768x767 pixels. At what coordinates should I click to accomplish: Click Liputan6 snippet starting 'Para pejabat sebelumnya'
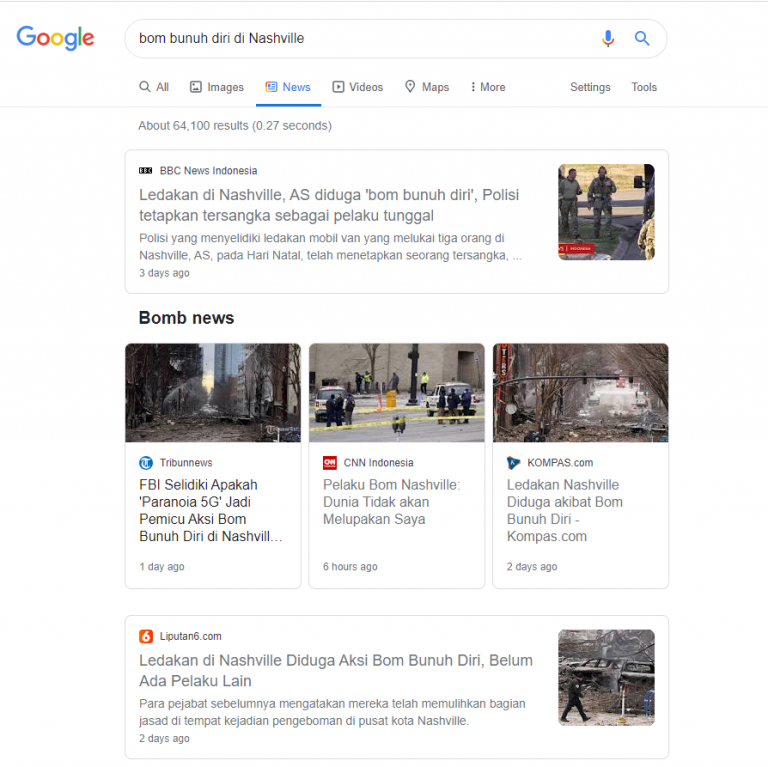click(332, 712)
